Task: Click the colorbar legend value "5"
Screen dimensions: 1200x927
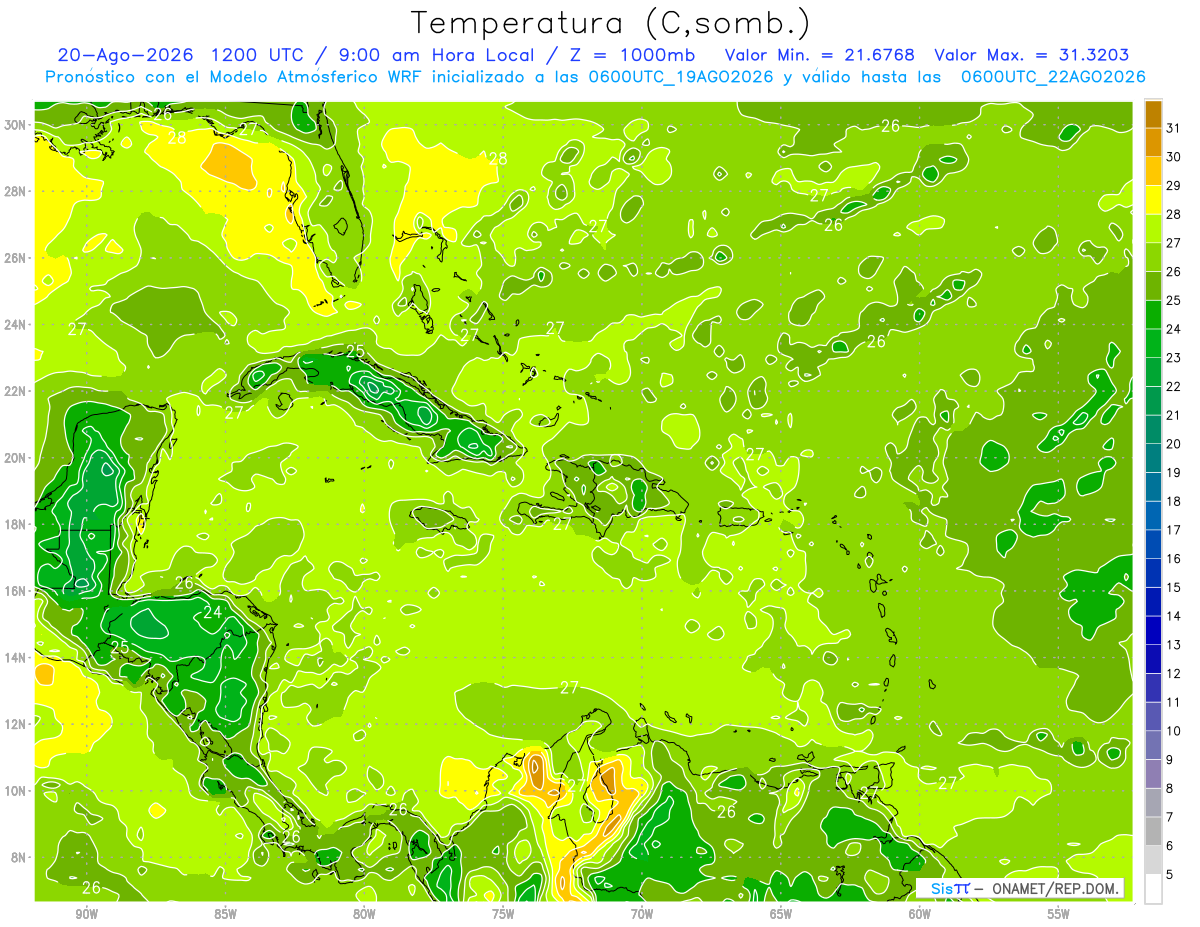Action: (1171, 874)
